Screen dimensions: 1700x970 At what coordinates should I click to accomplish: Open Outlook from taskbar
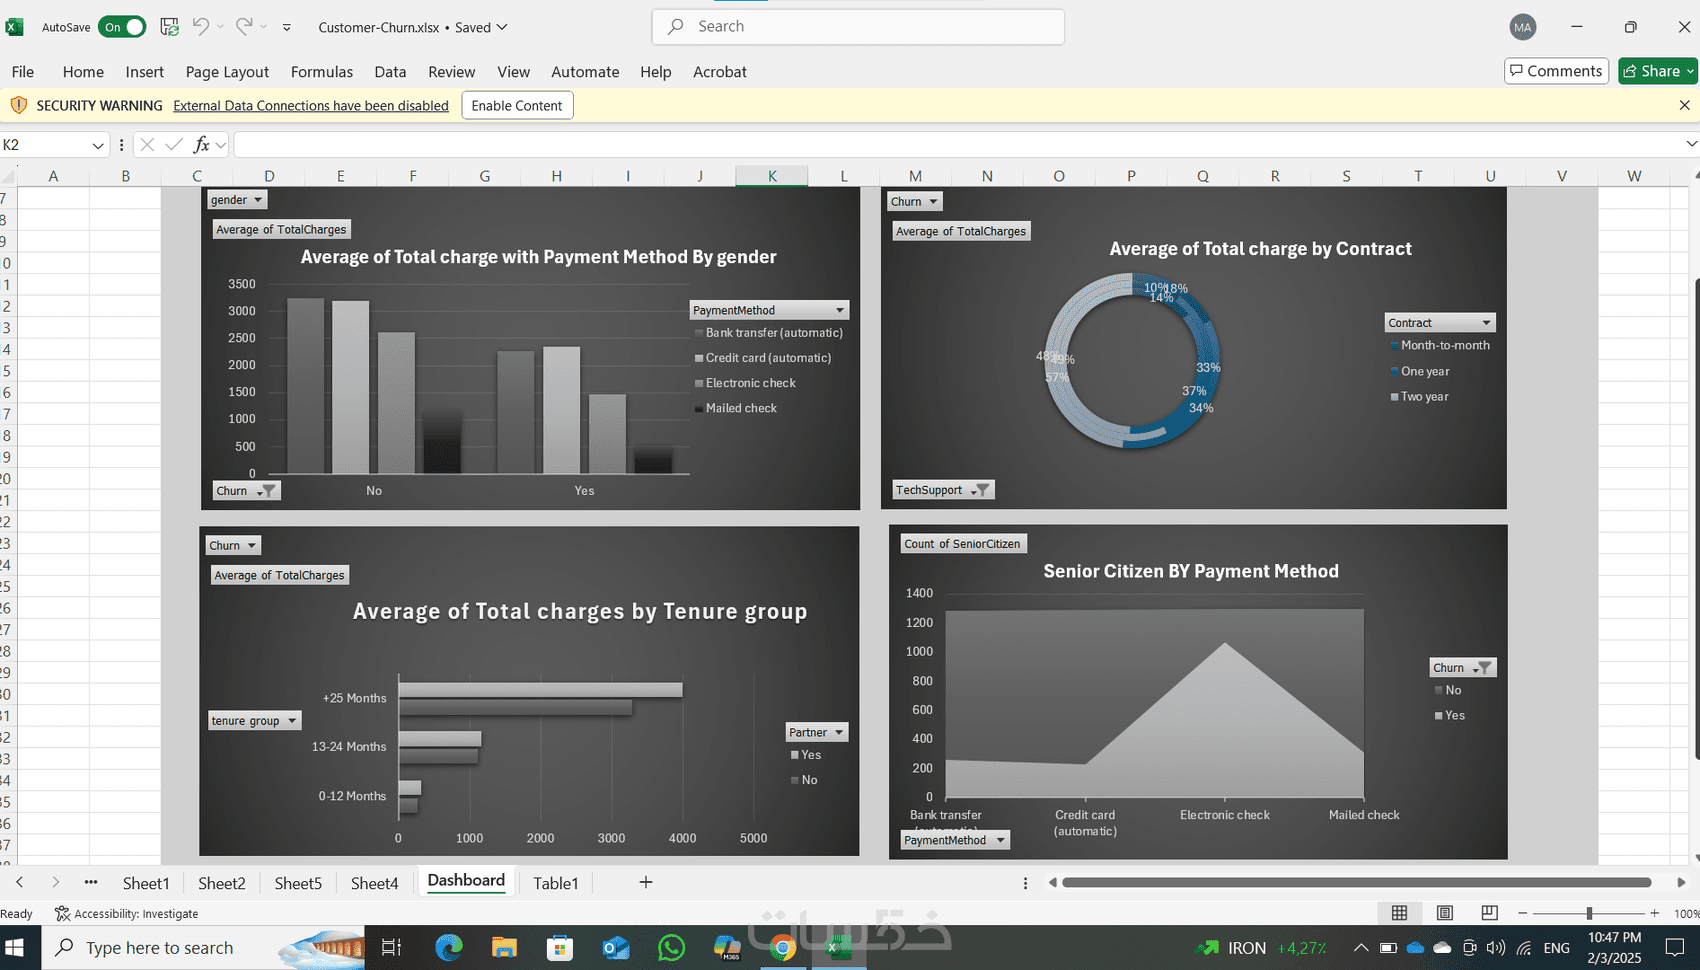pyautogui.click(x=616, y=947)
